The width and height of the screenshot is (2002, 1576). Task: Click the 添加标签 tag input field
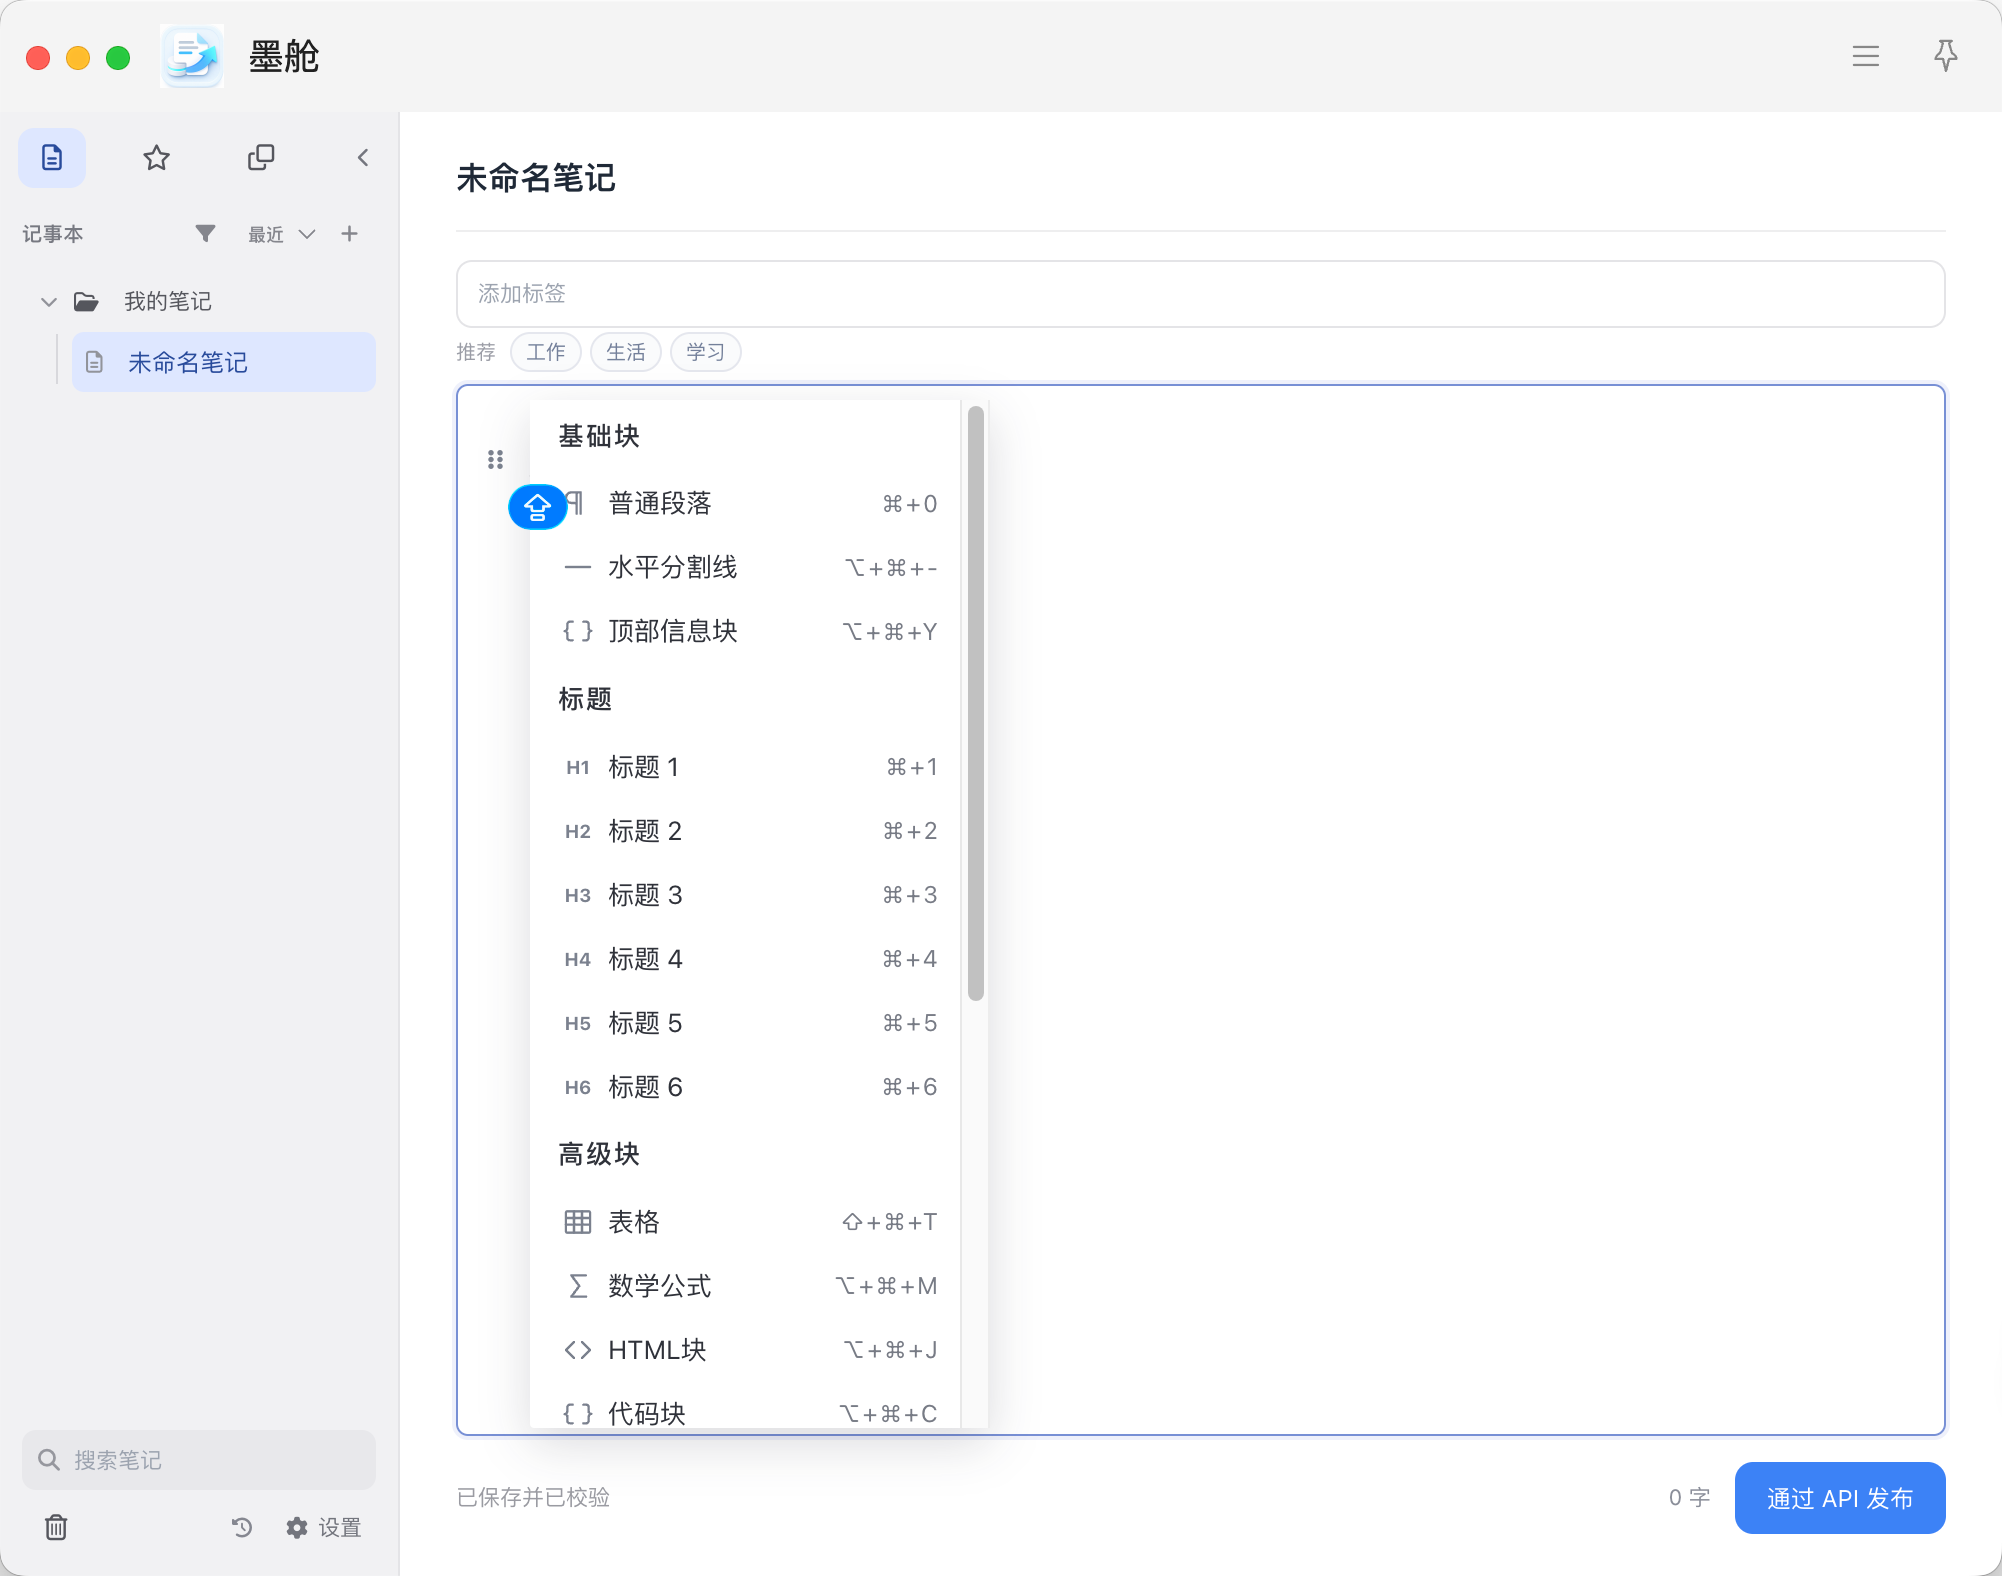click(1200, 294)
